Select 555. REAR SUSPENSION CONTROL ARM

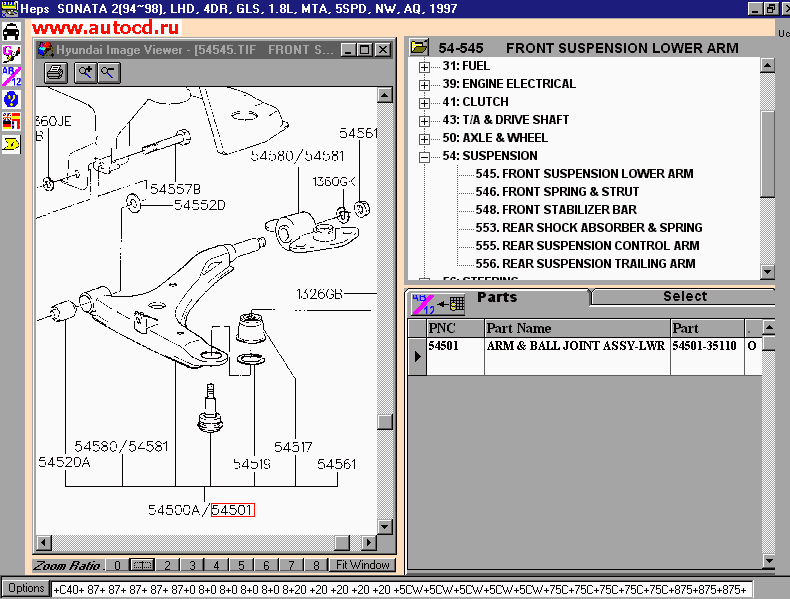(x=587, y=246)
